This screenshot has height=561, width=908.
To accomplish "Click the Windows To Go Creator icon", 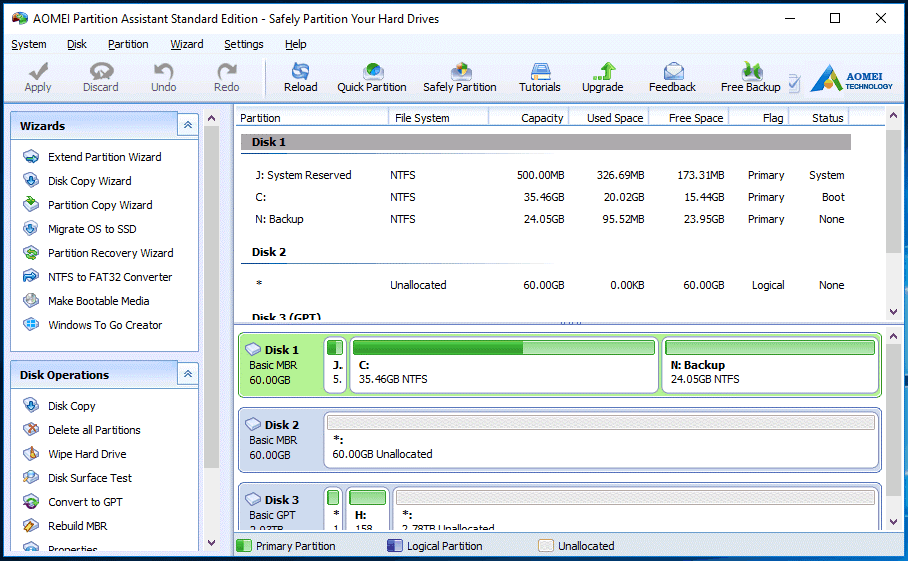I will click(x=31, y=325).
